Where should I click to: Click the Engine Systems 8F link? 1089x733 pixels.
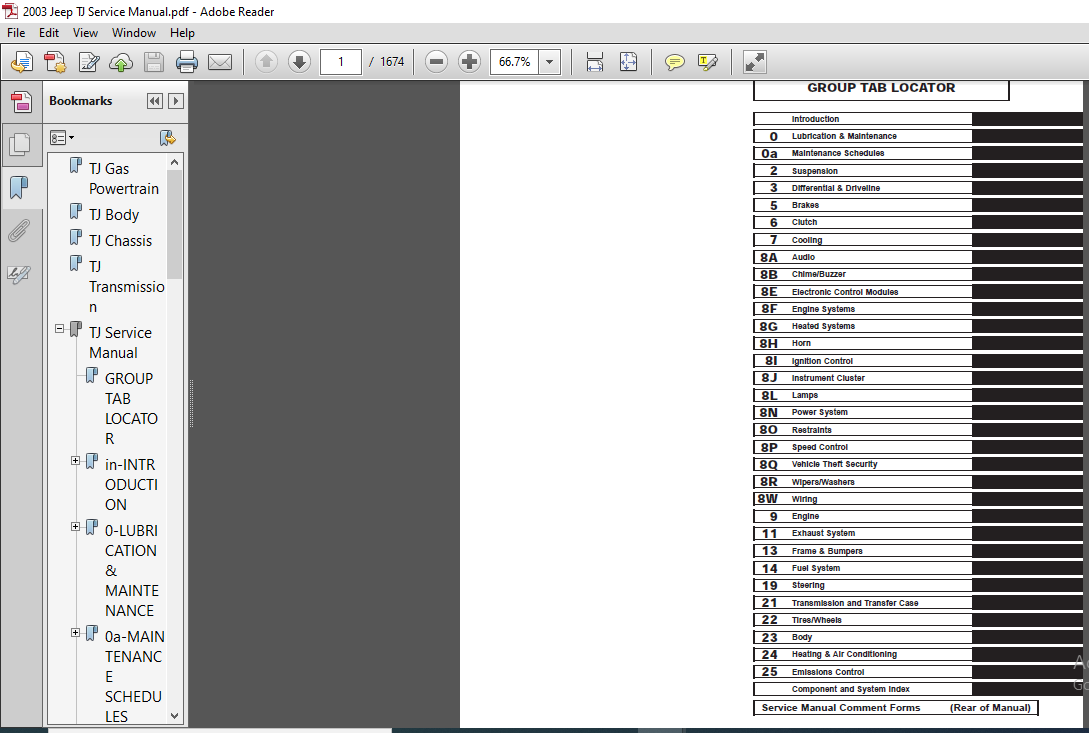point(863,308)
